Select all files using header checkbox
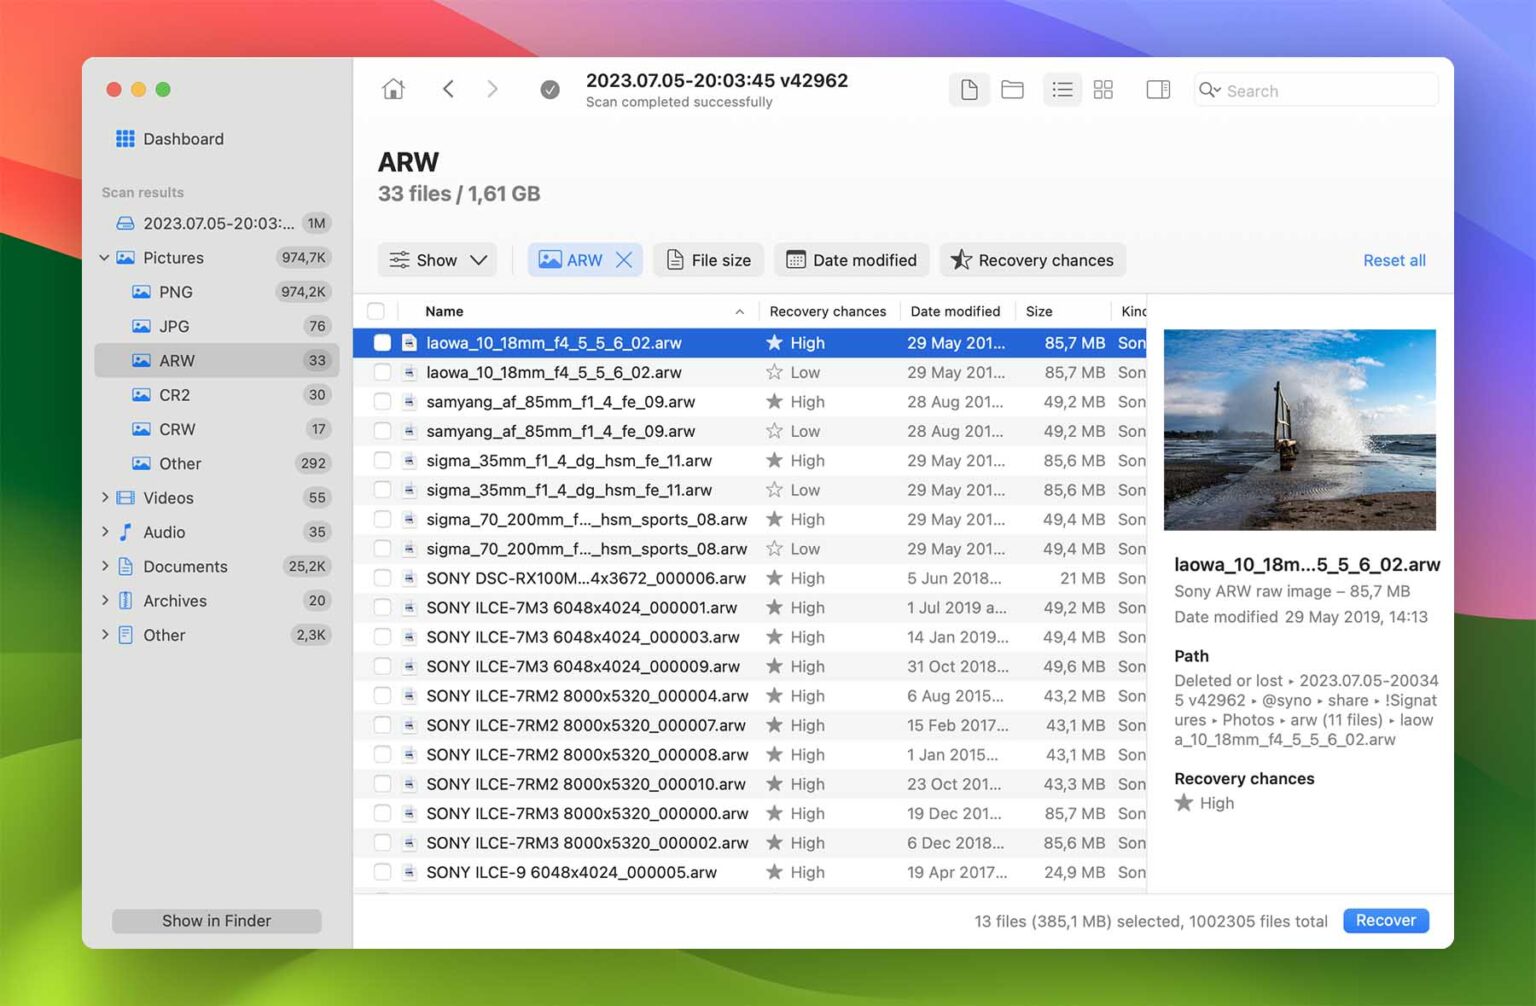 click(x=376, y=311)
